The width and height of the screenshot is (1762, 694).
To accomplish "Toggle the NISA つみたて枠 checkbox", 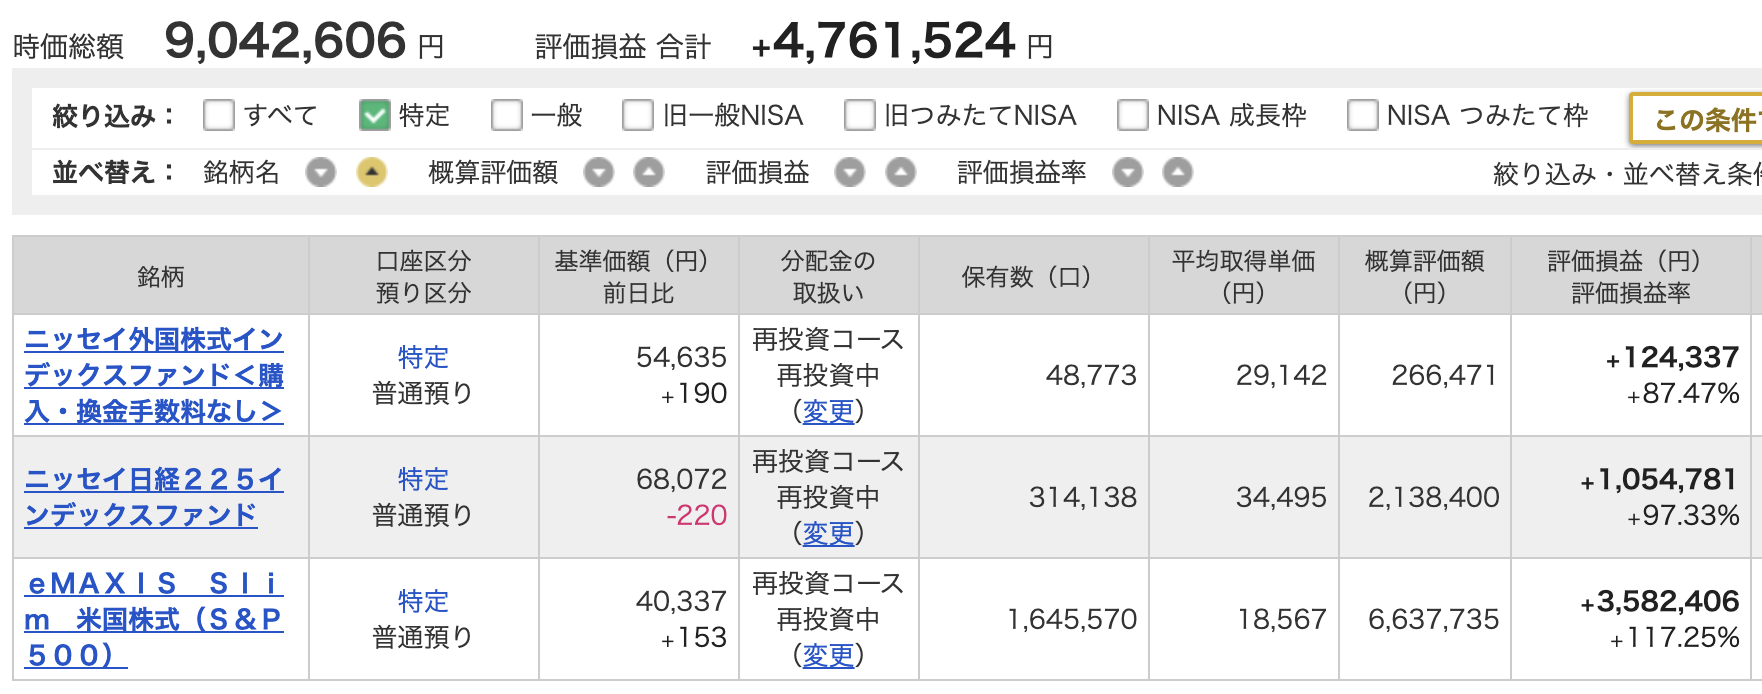I will click(x=1362, y=116).
